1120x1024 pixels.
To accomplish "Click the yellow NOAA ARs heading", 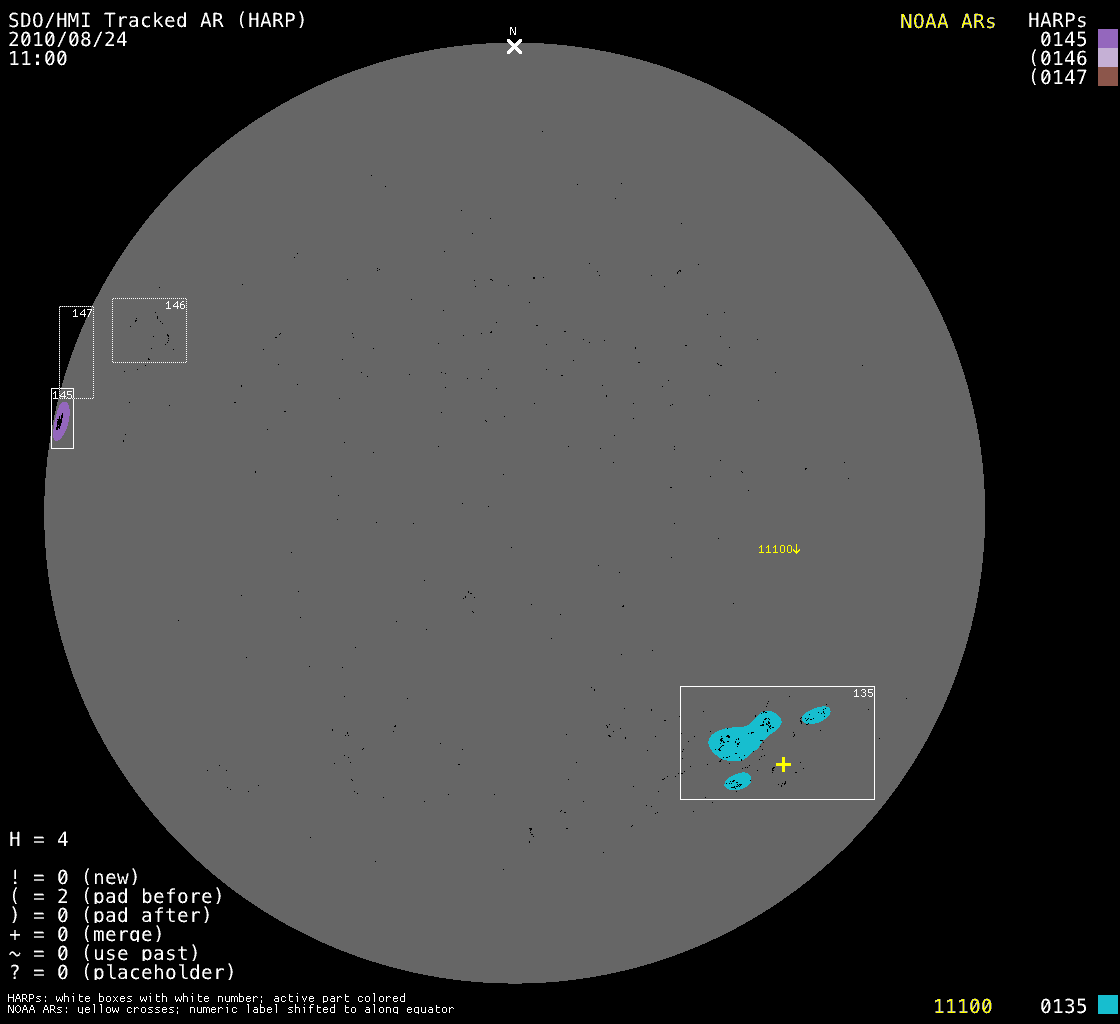I will [x=947, y=21].
